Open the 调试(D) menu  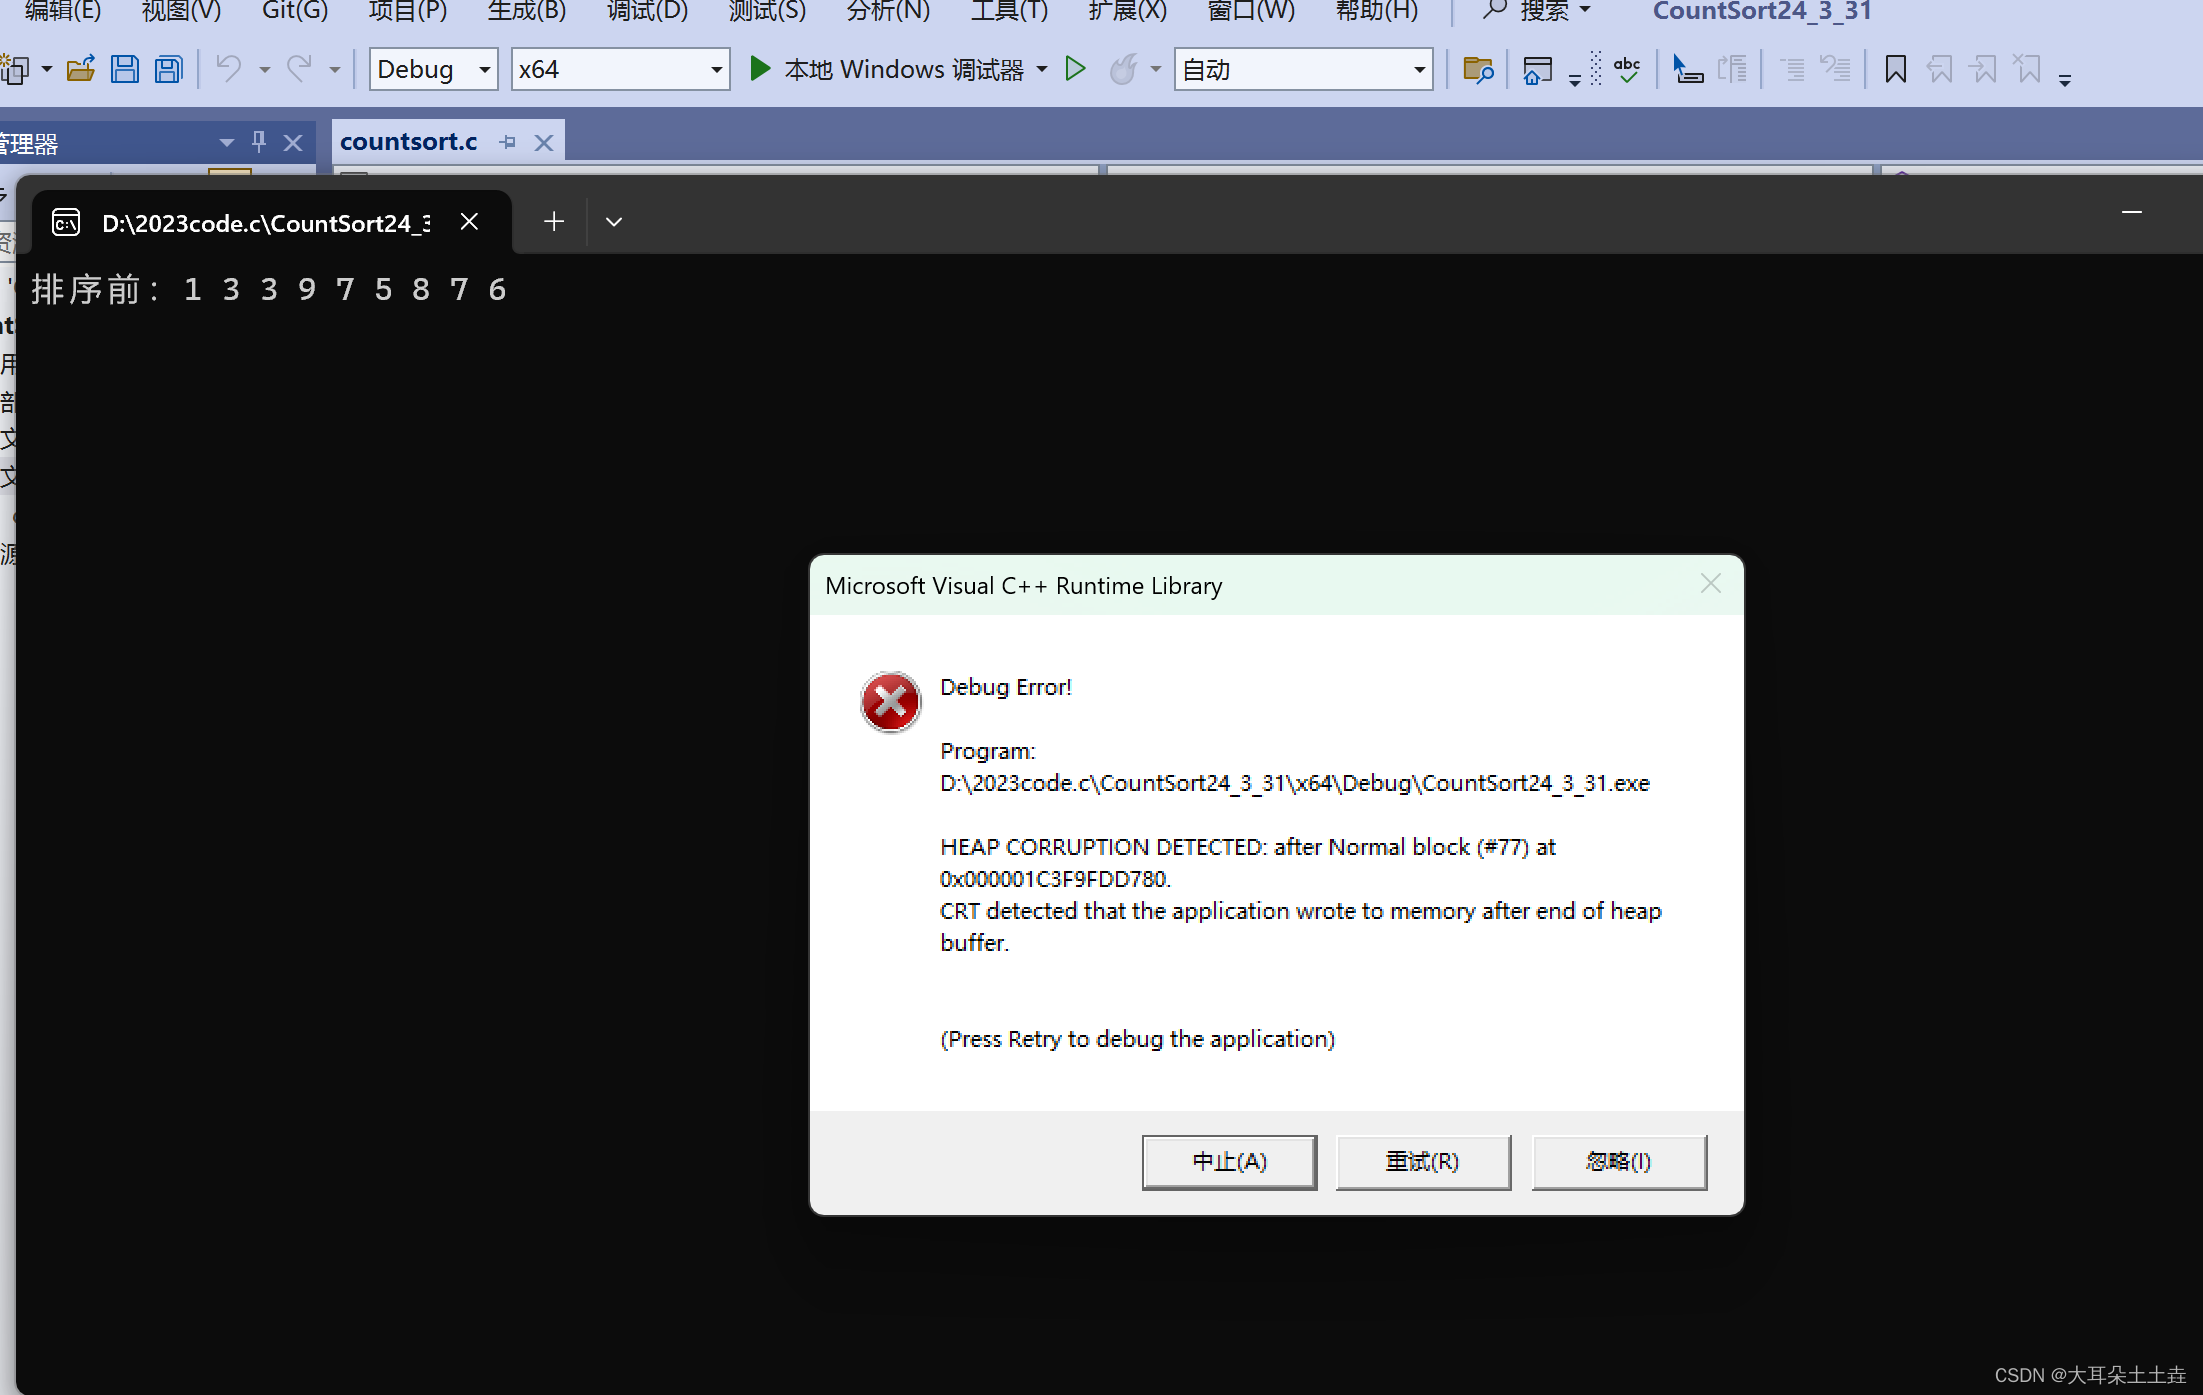[x=647, y=11]
